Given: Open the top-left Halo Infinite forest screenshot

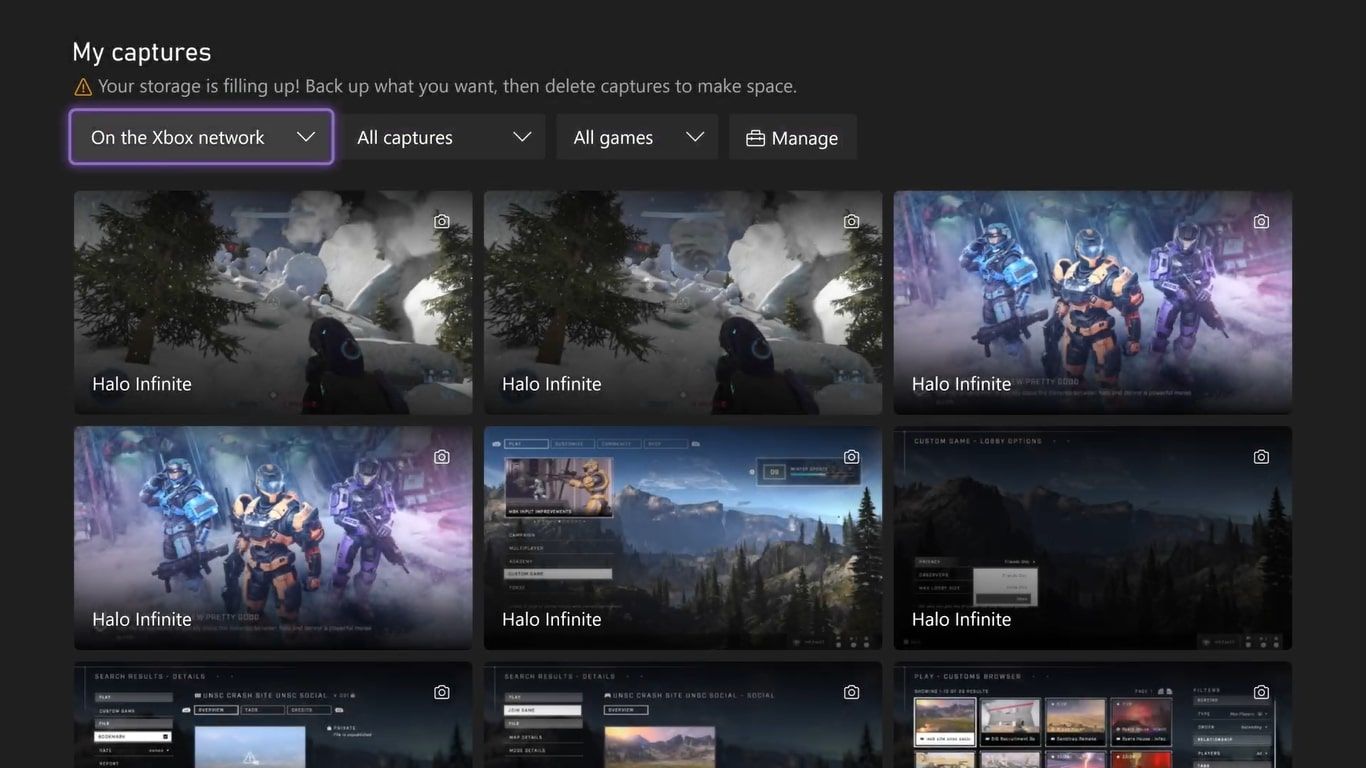Looking at the screenshot, I should point(272,302).
